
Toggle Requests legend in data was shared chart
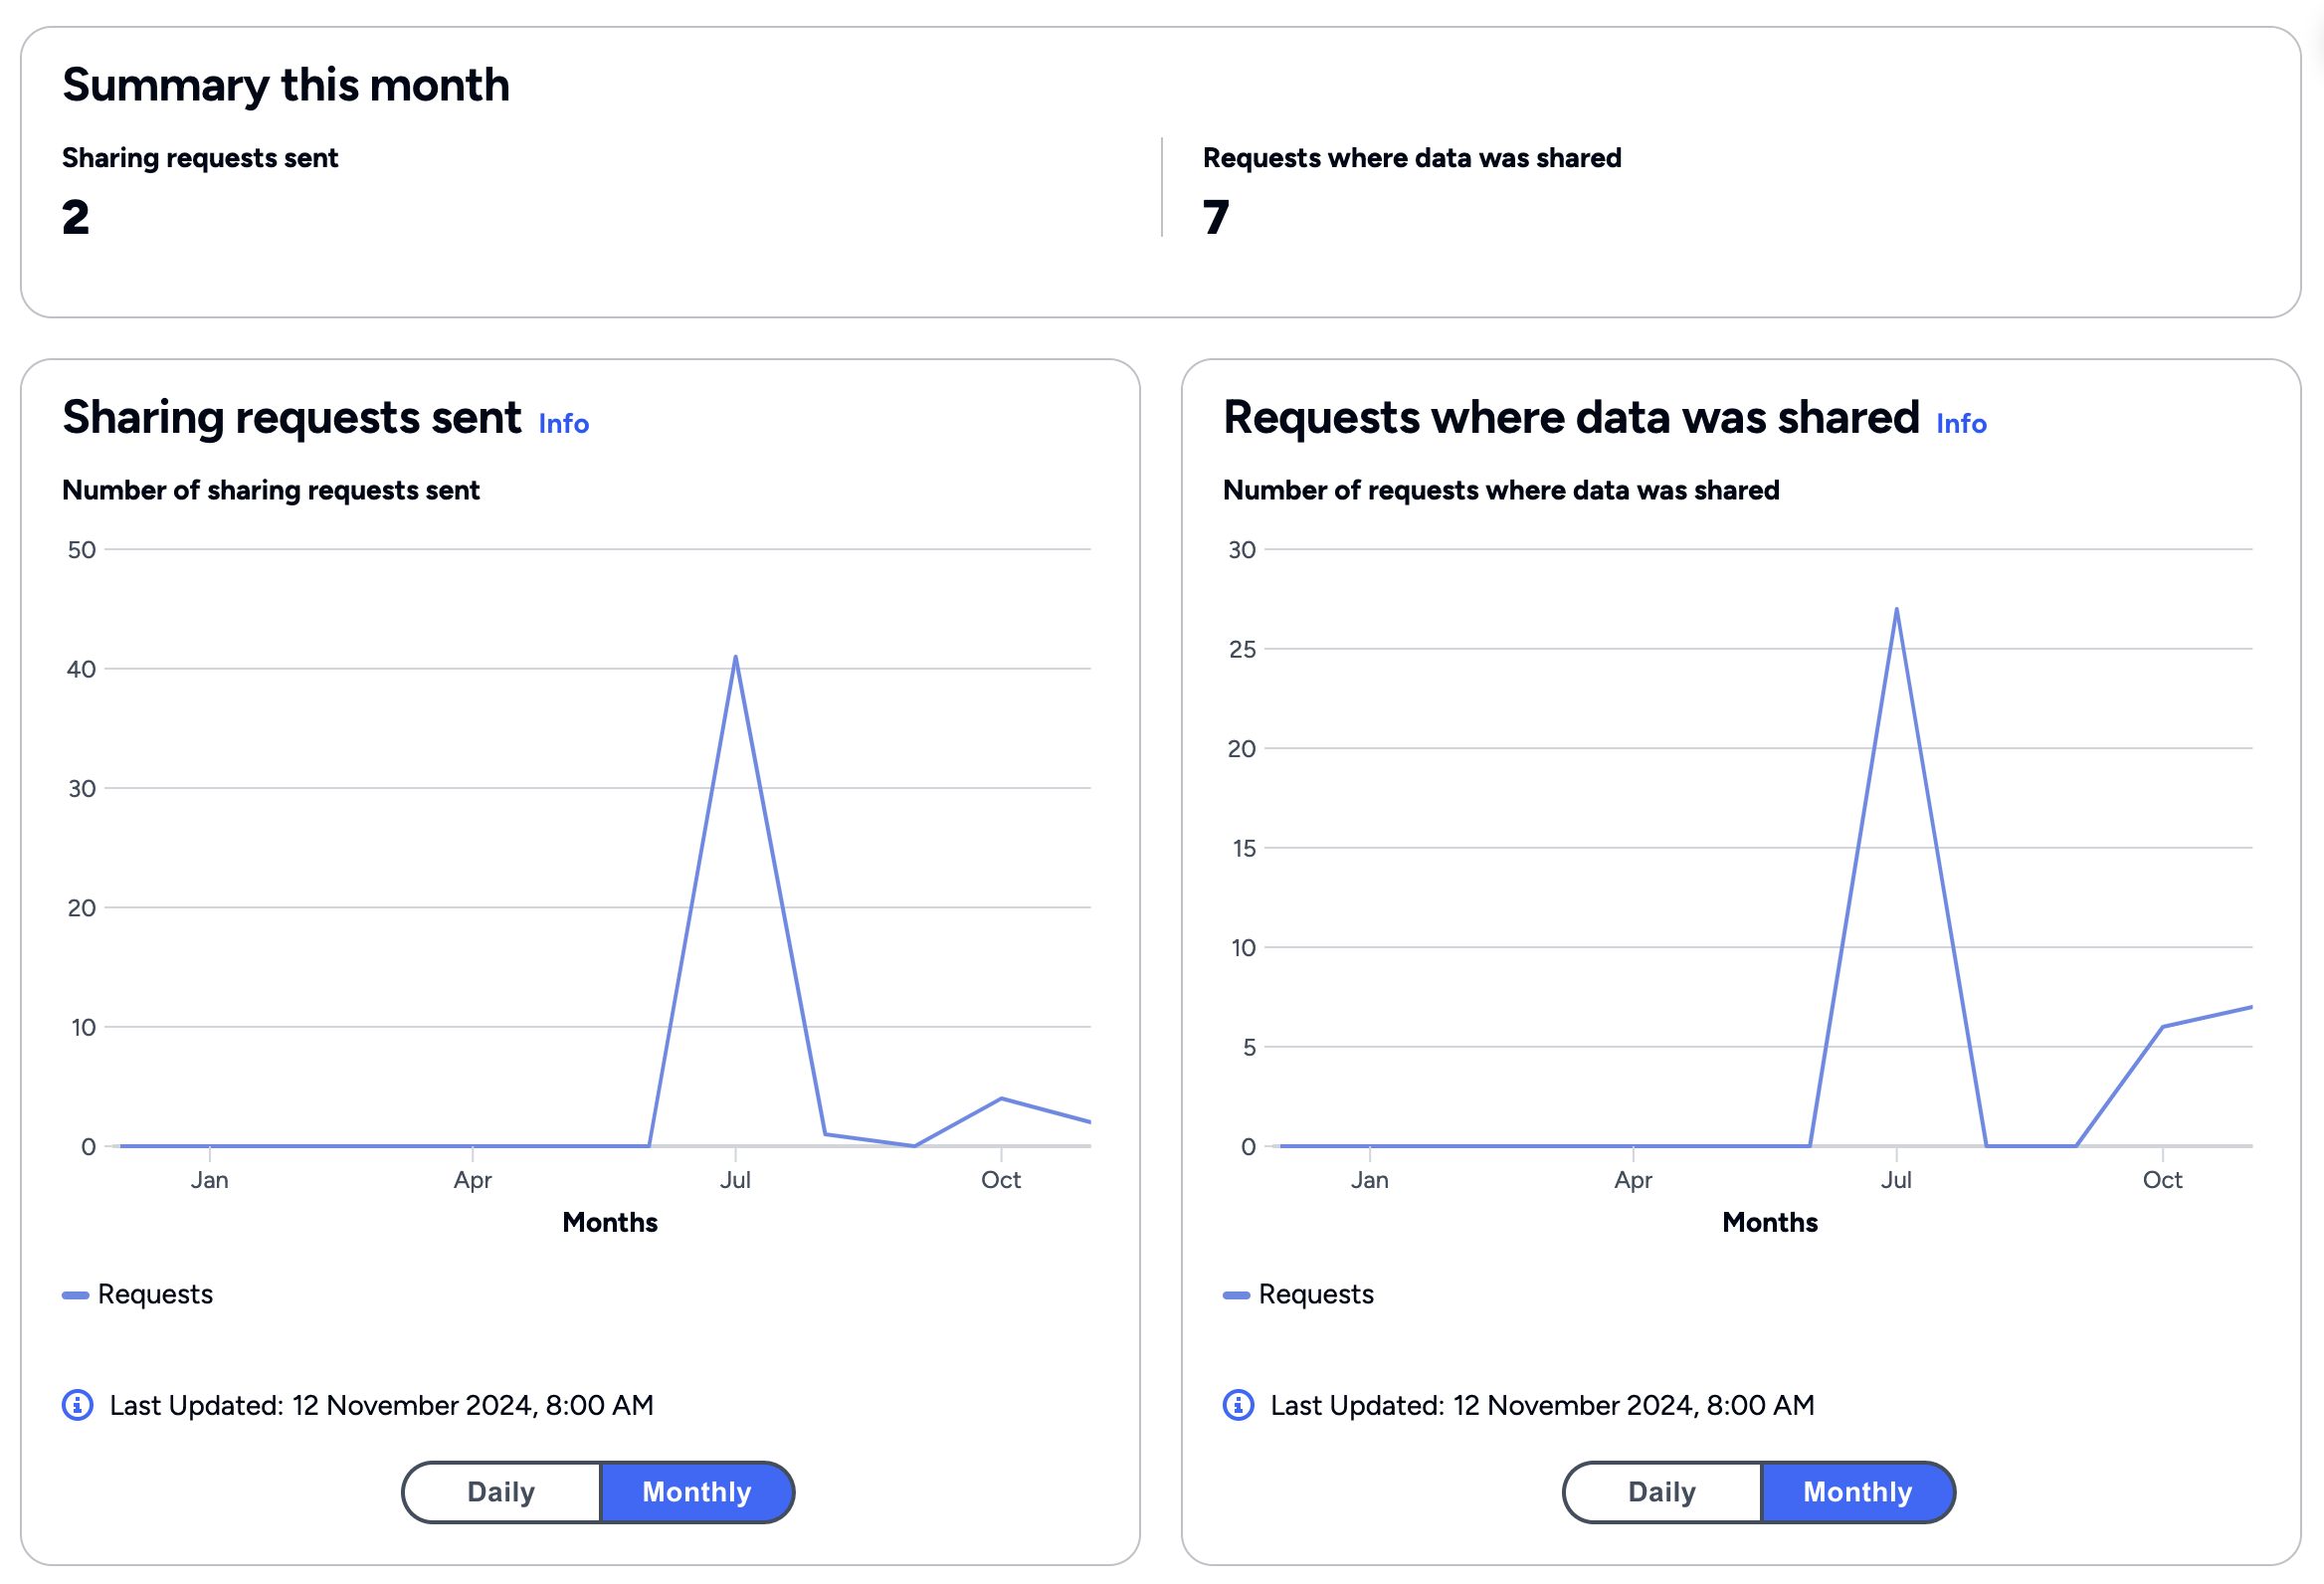(x=1299, y=1294)
